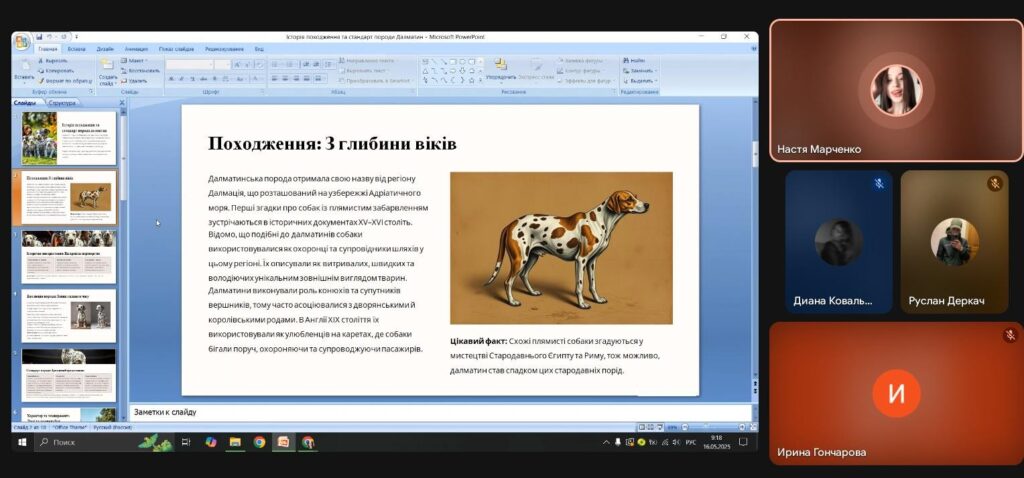1024x478 pixels.
Task: Click Руслан Деркач muted microphone icon
Action: [994, 184]
